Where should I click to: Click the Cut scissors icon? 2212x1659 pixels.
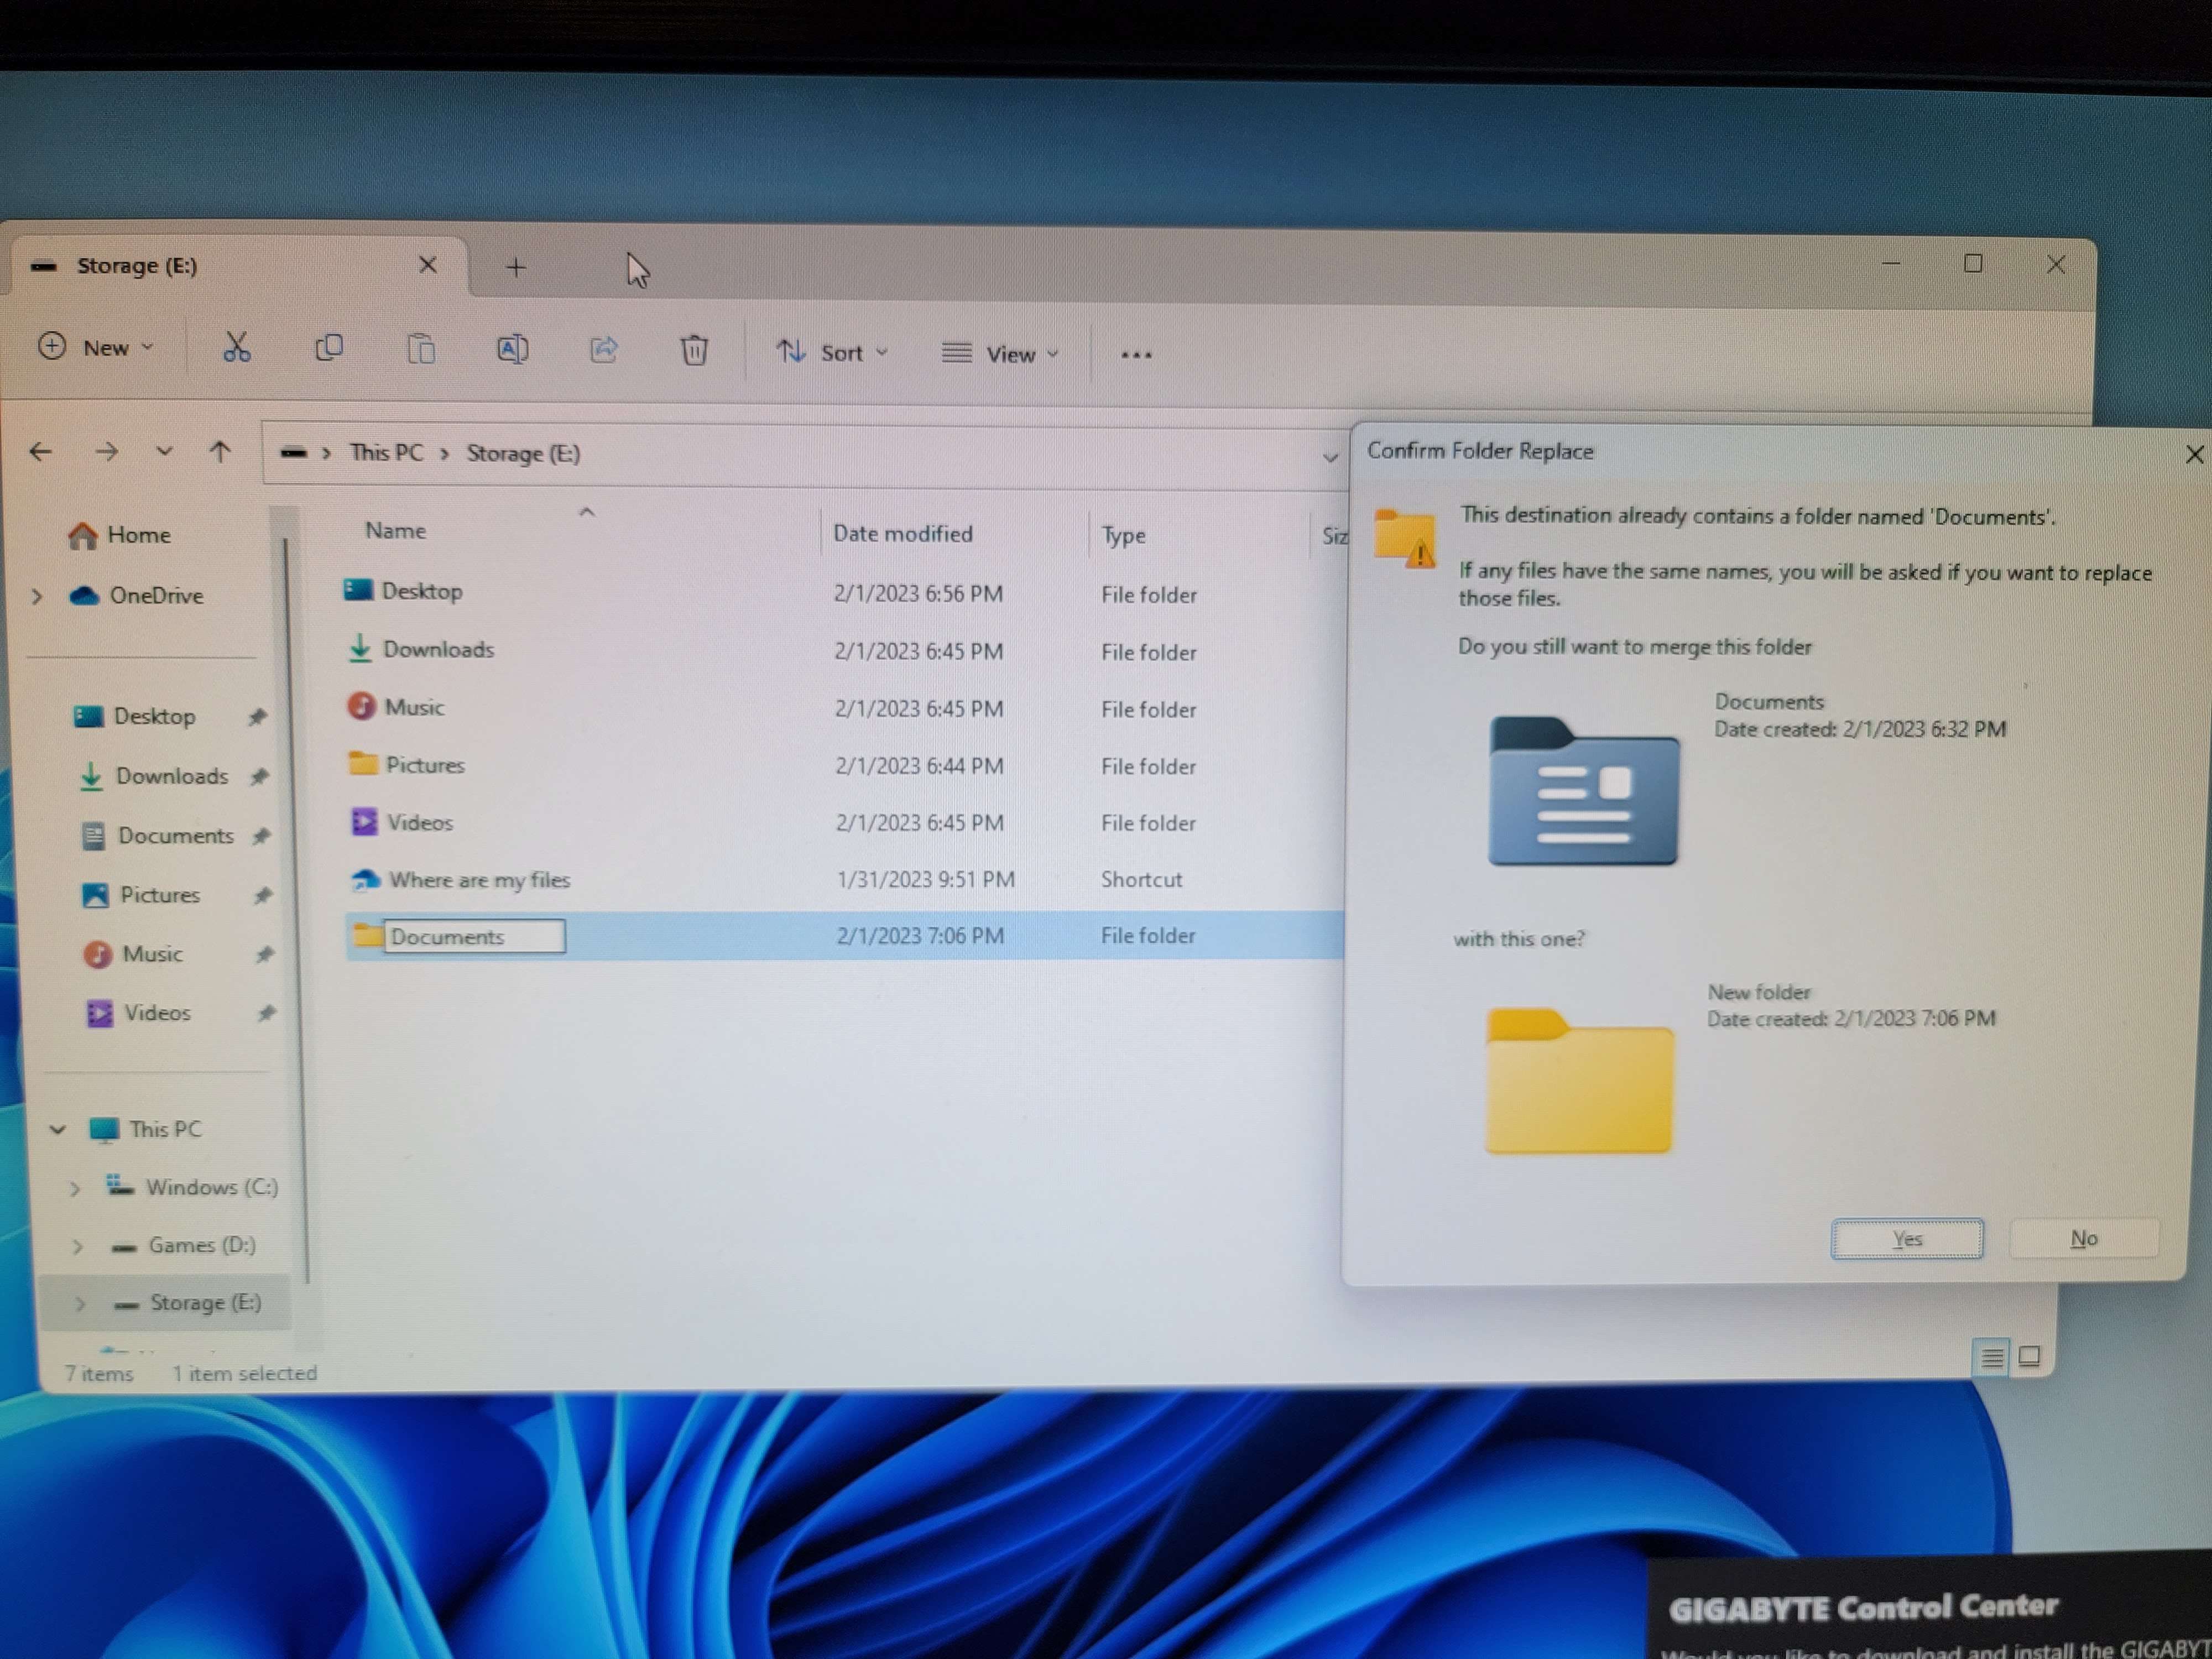(x=236, y=348)
